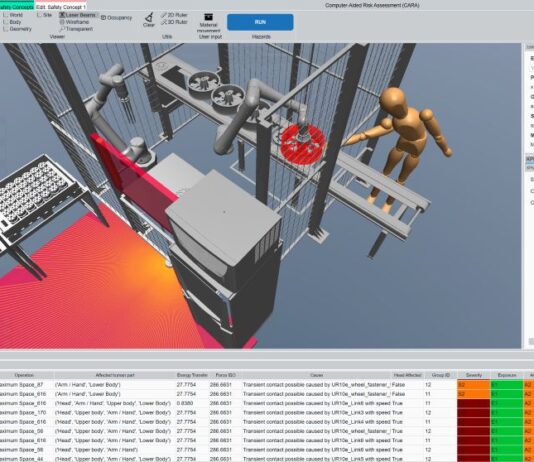534x462 pixels.
Task: Sort by Energy Transfer column header
Action: 192,375
